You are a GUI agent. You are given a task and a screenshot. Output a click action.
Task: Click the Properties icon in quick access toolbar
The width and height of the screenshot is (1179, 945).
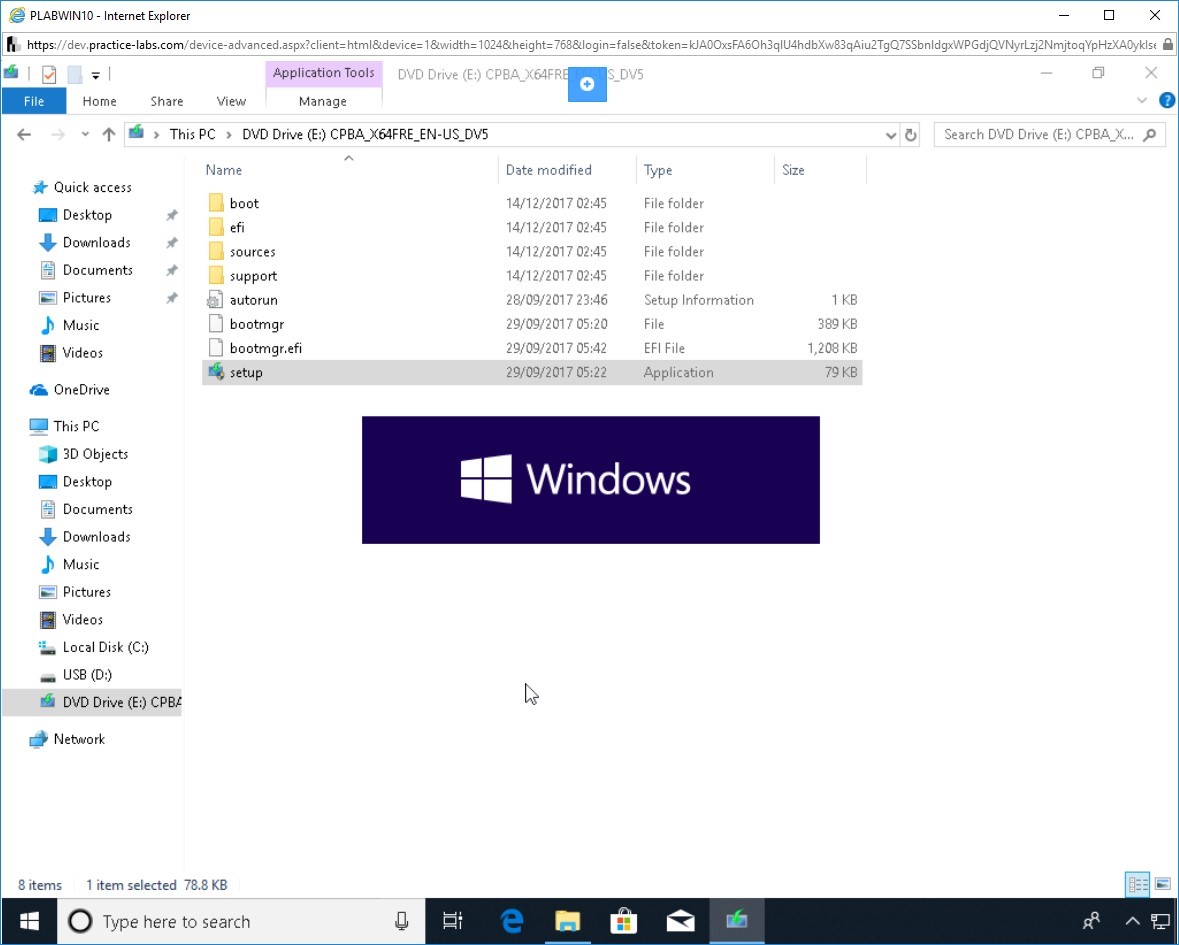[50, 74]
